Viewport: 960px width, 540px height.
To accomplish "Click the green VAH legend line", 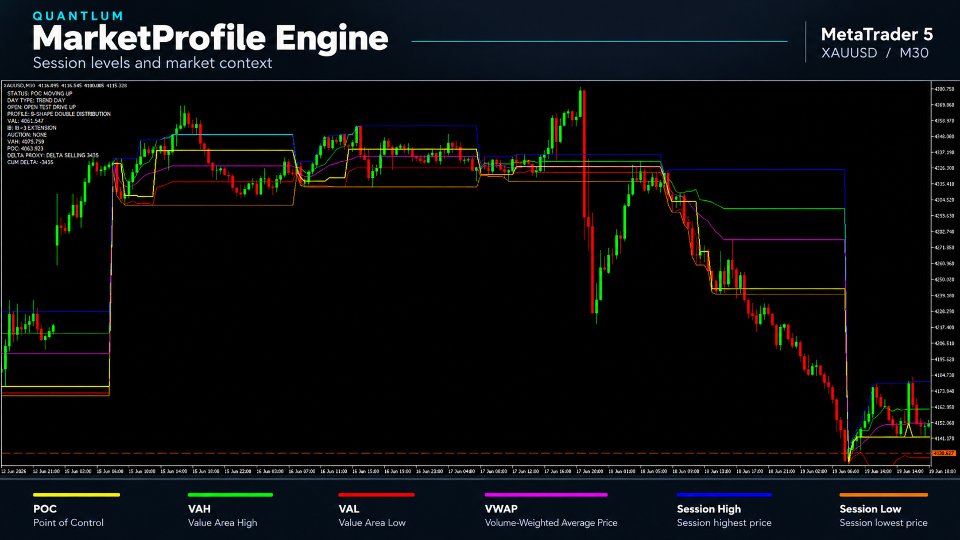I will tap(230, 495).
